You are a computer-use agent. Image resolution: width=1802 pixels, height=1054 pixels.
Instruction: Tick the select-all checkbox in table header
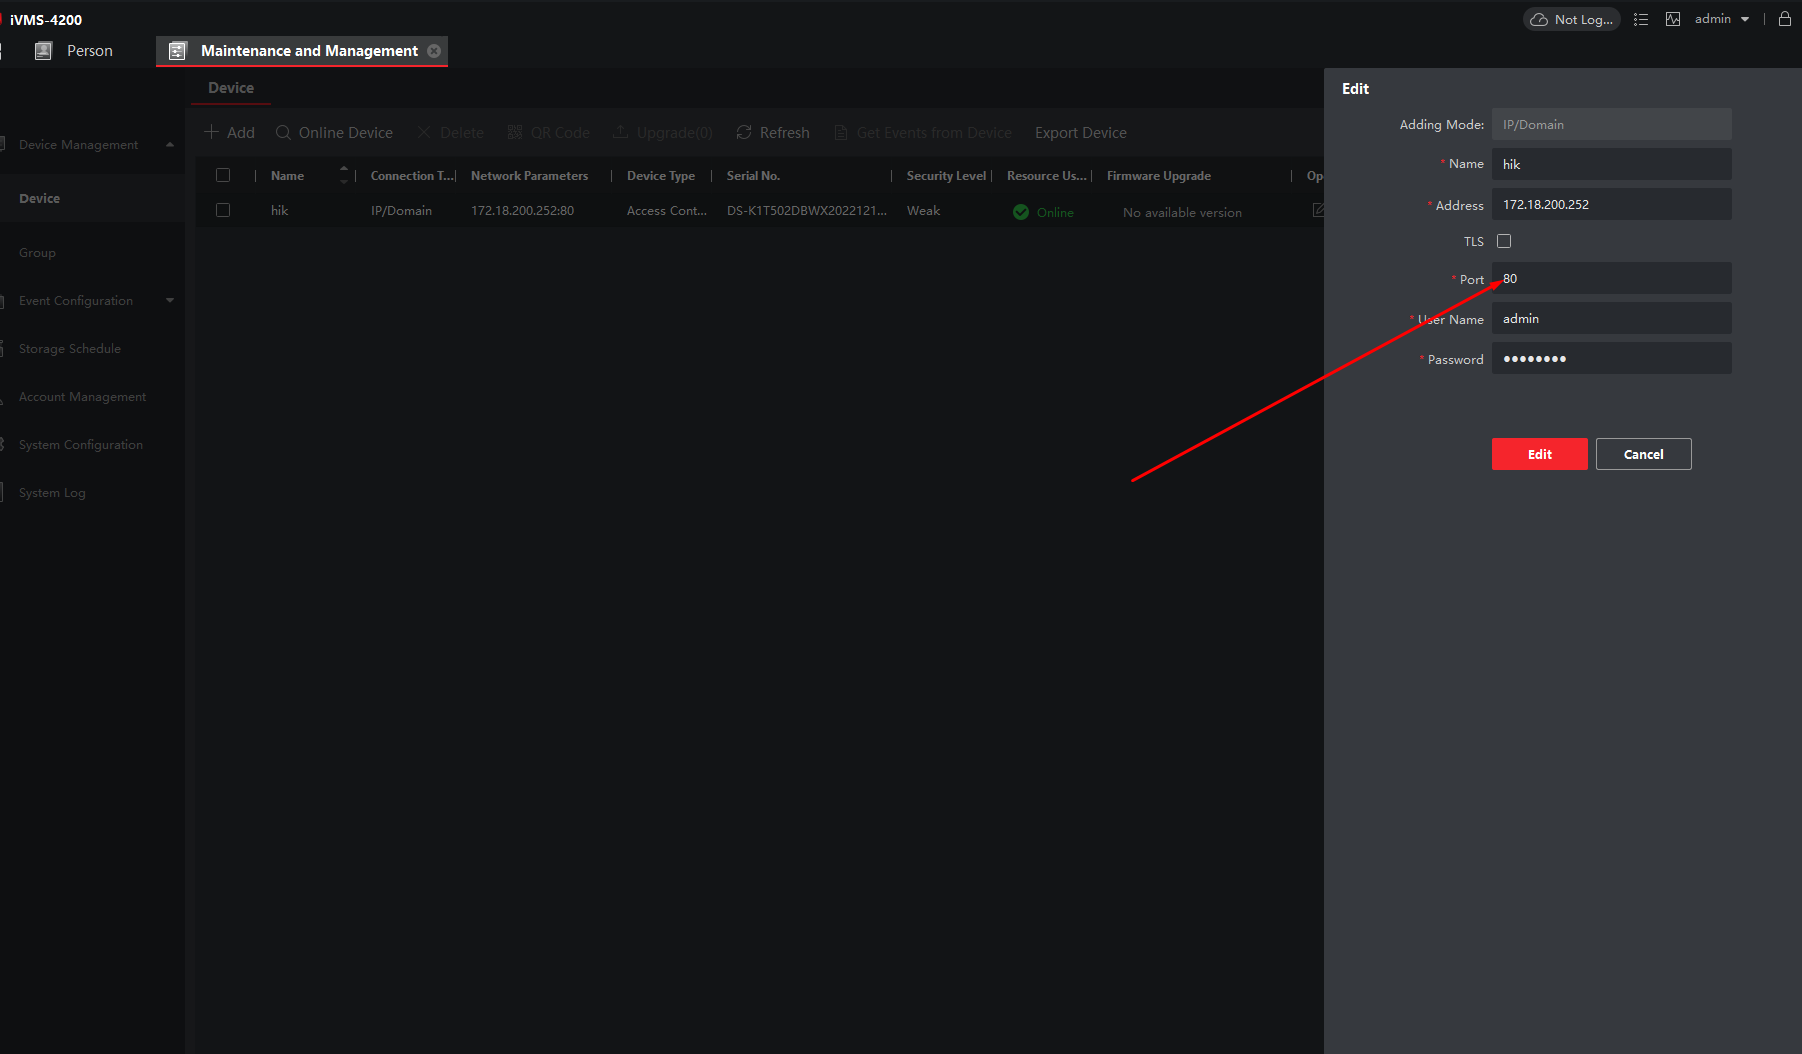tap(223, 175)
